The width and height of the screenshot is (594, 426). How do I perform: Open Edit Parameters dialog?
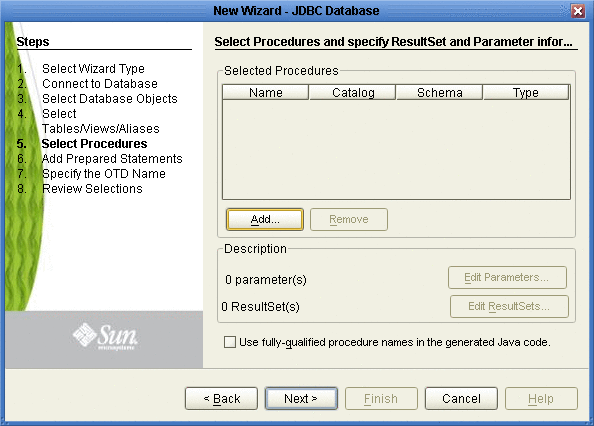pos(507,278)
